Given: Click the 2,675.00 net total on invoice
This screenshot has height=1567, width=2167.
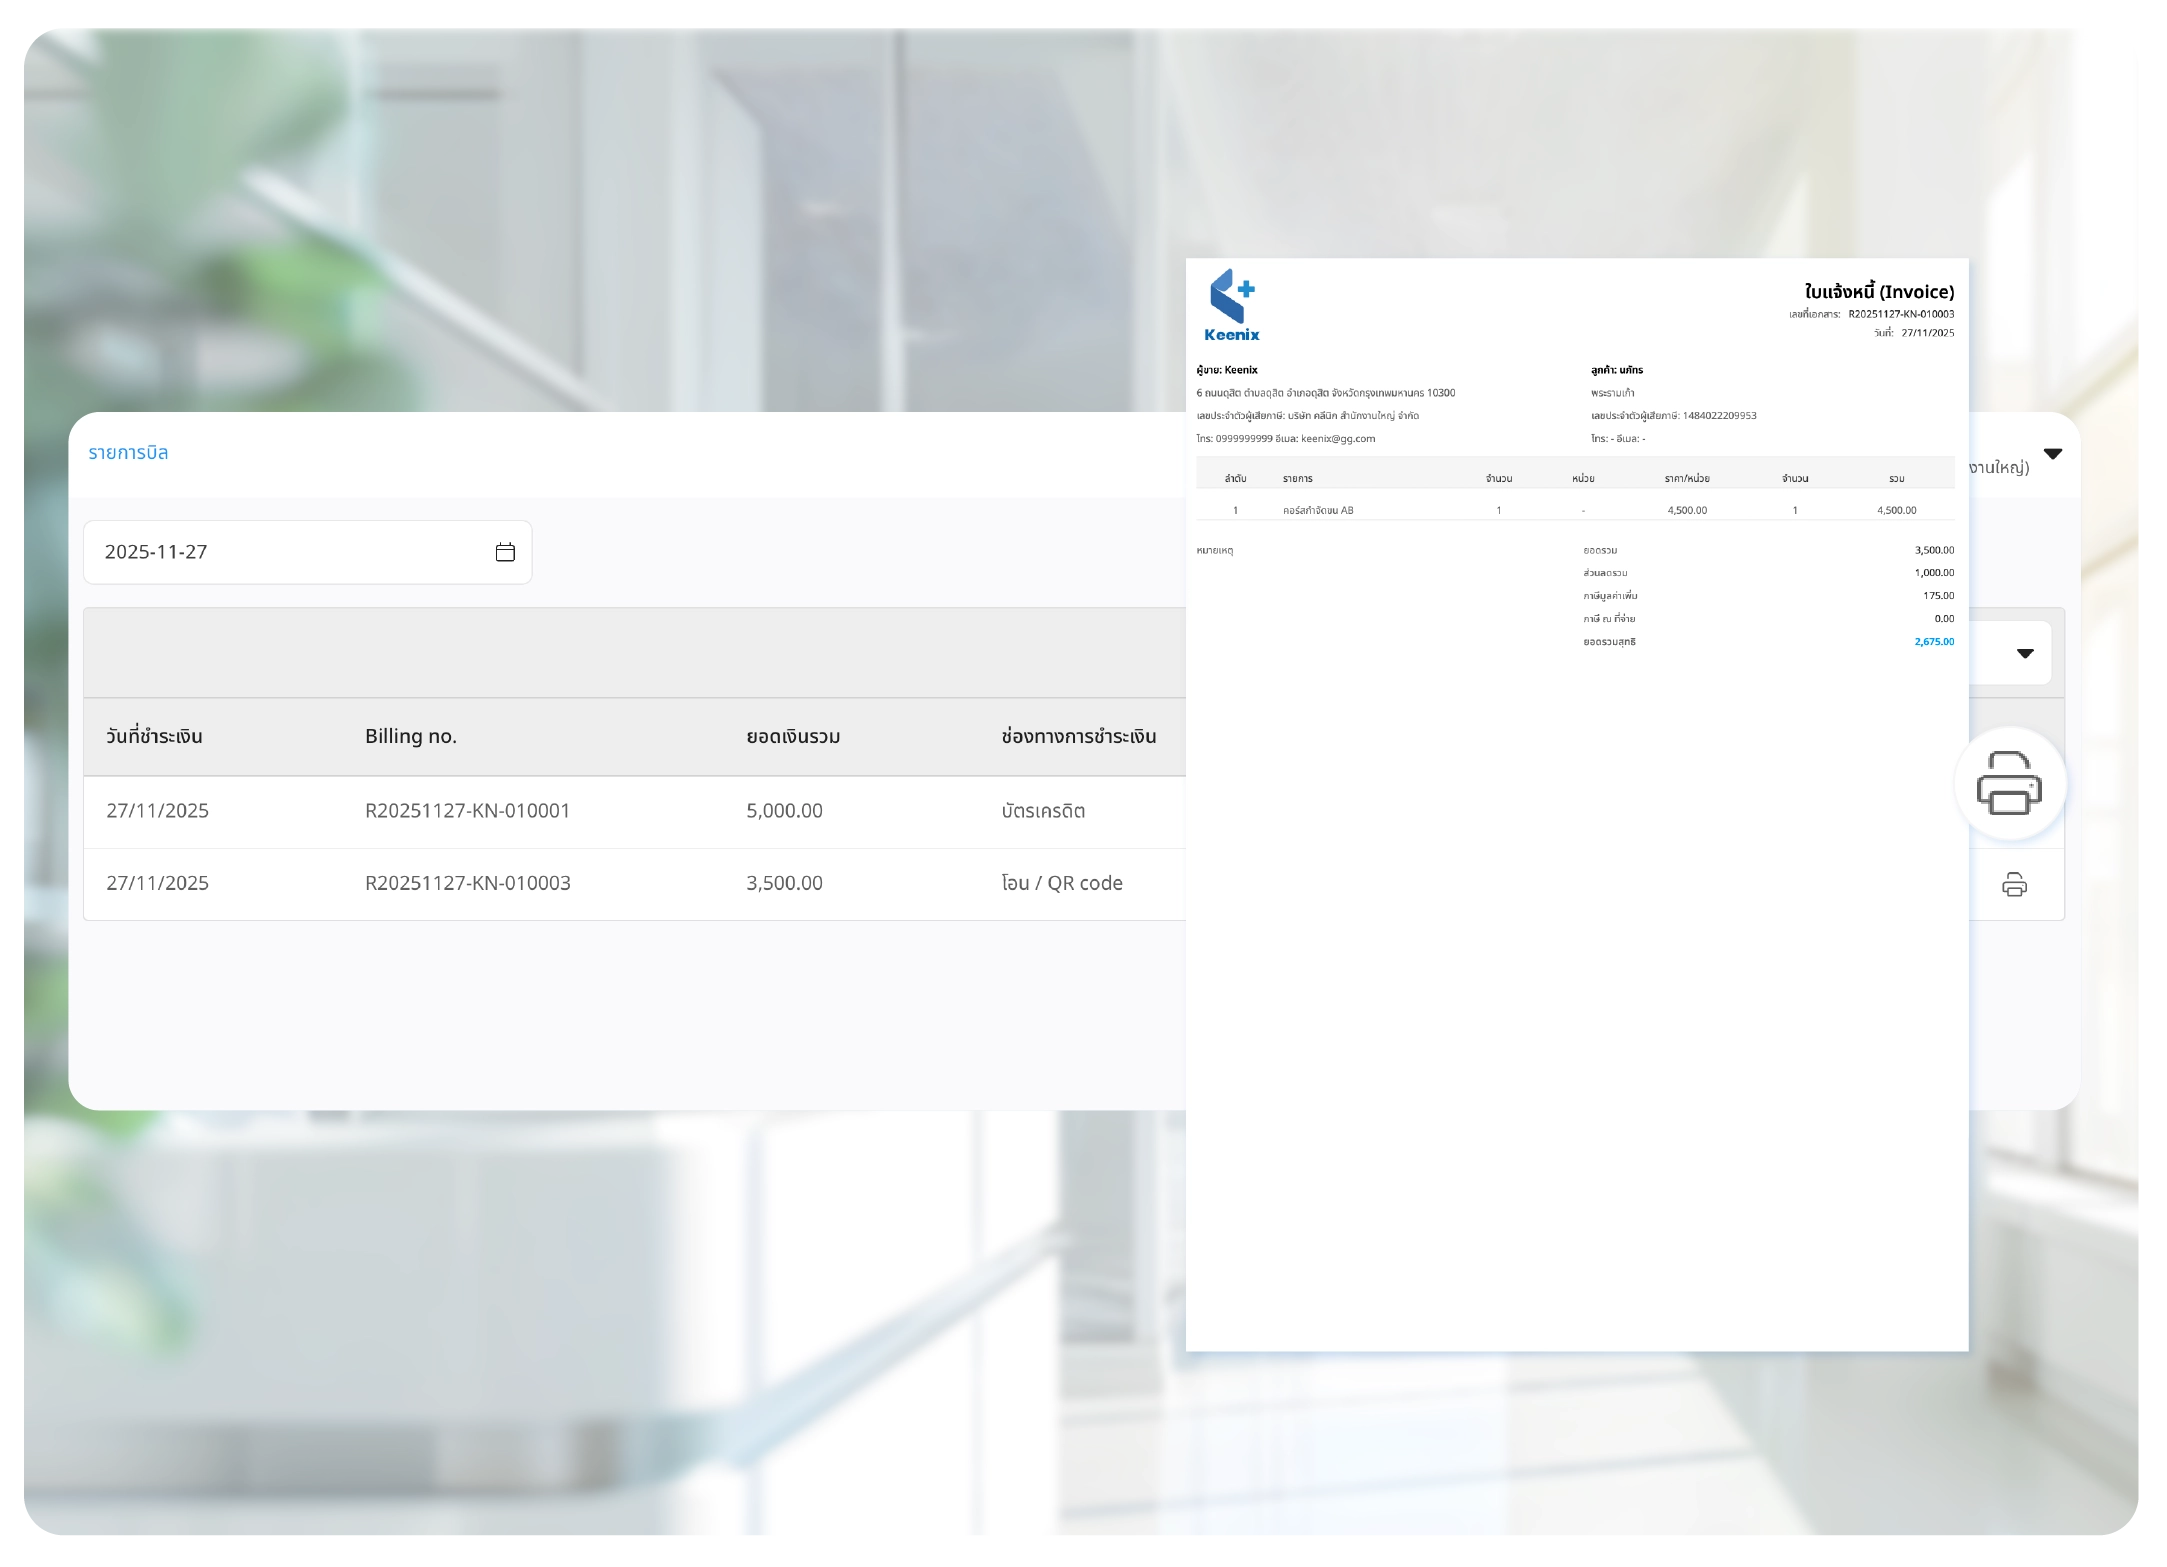Looking at the screenshot, I should (1933, 642).
